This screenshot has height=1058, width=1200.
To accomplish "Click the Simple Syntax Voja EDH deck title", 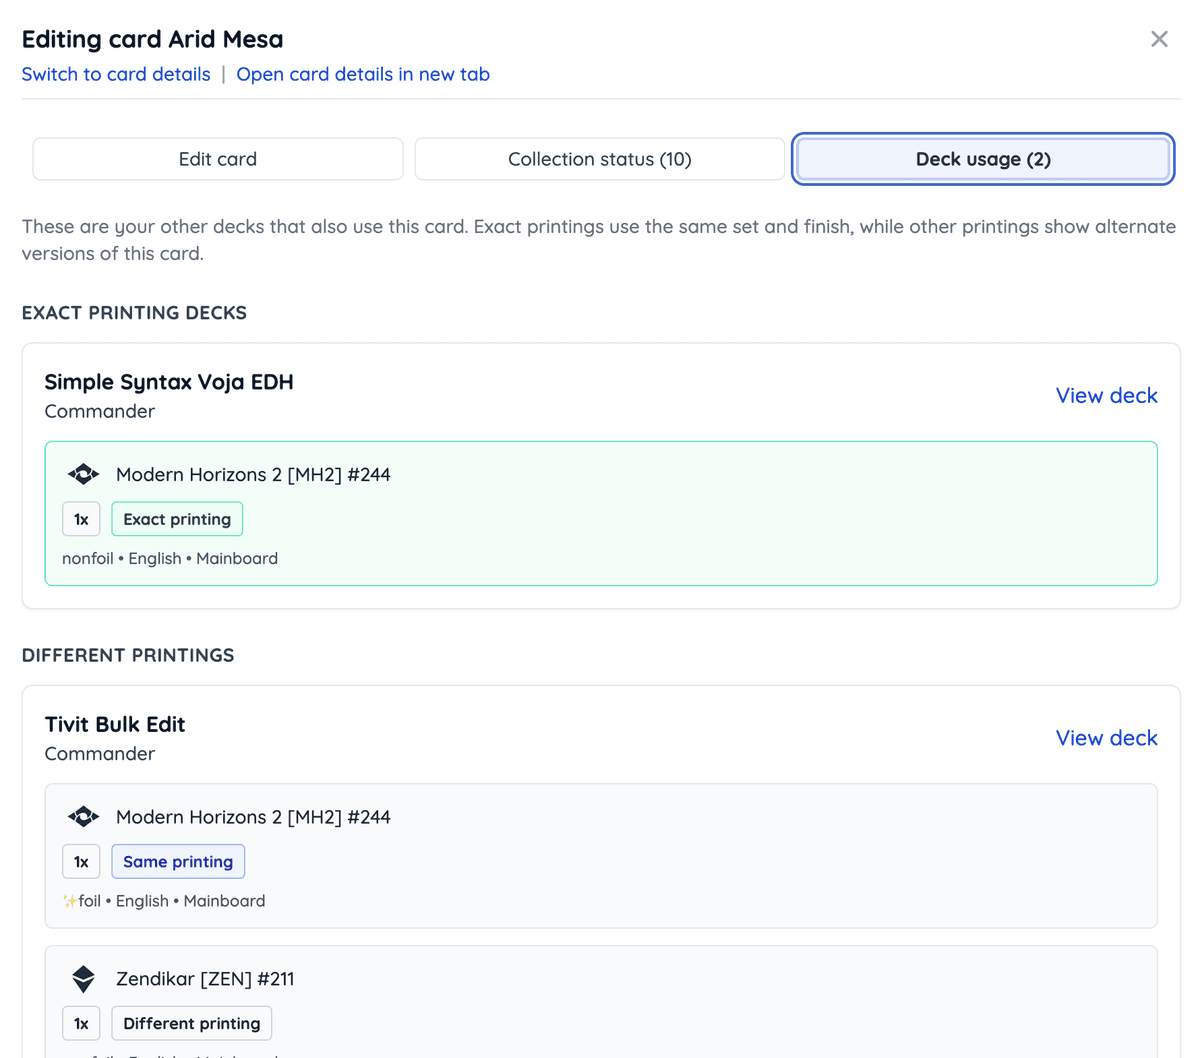I will (169, 382).
